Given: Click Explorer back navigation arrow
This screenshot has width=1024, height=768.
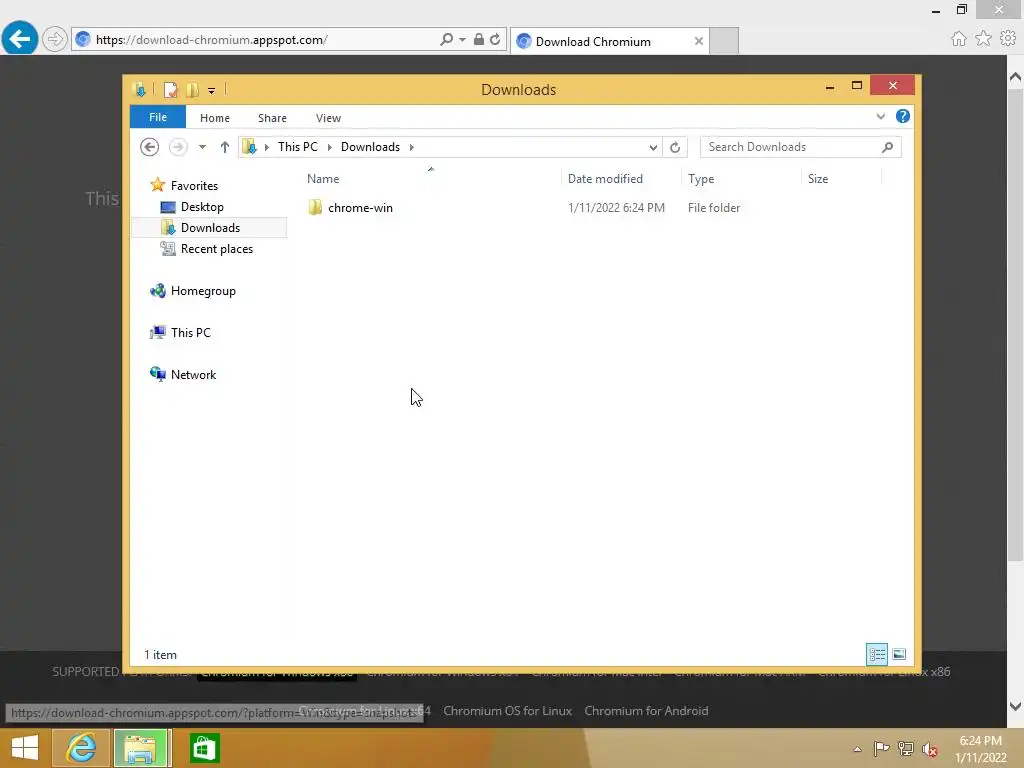Looking at the screenshot, I should pos(150,147).
